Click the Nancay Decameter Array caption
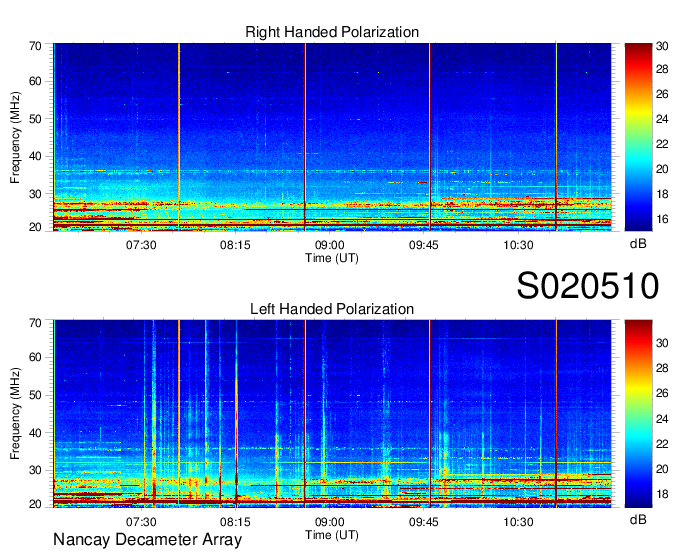The height and width of the screenshot is (552, 680). [x=147, y=539]
